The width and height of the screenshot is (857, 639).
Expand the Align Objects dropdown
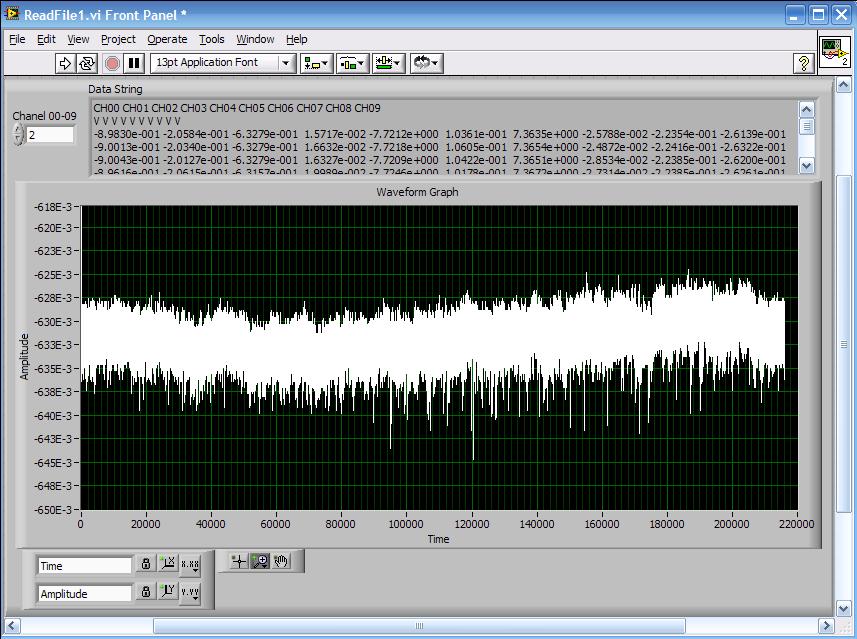(316, 63)
